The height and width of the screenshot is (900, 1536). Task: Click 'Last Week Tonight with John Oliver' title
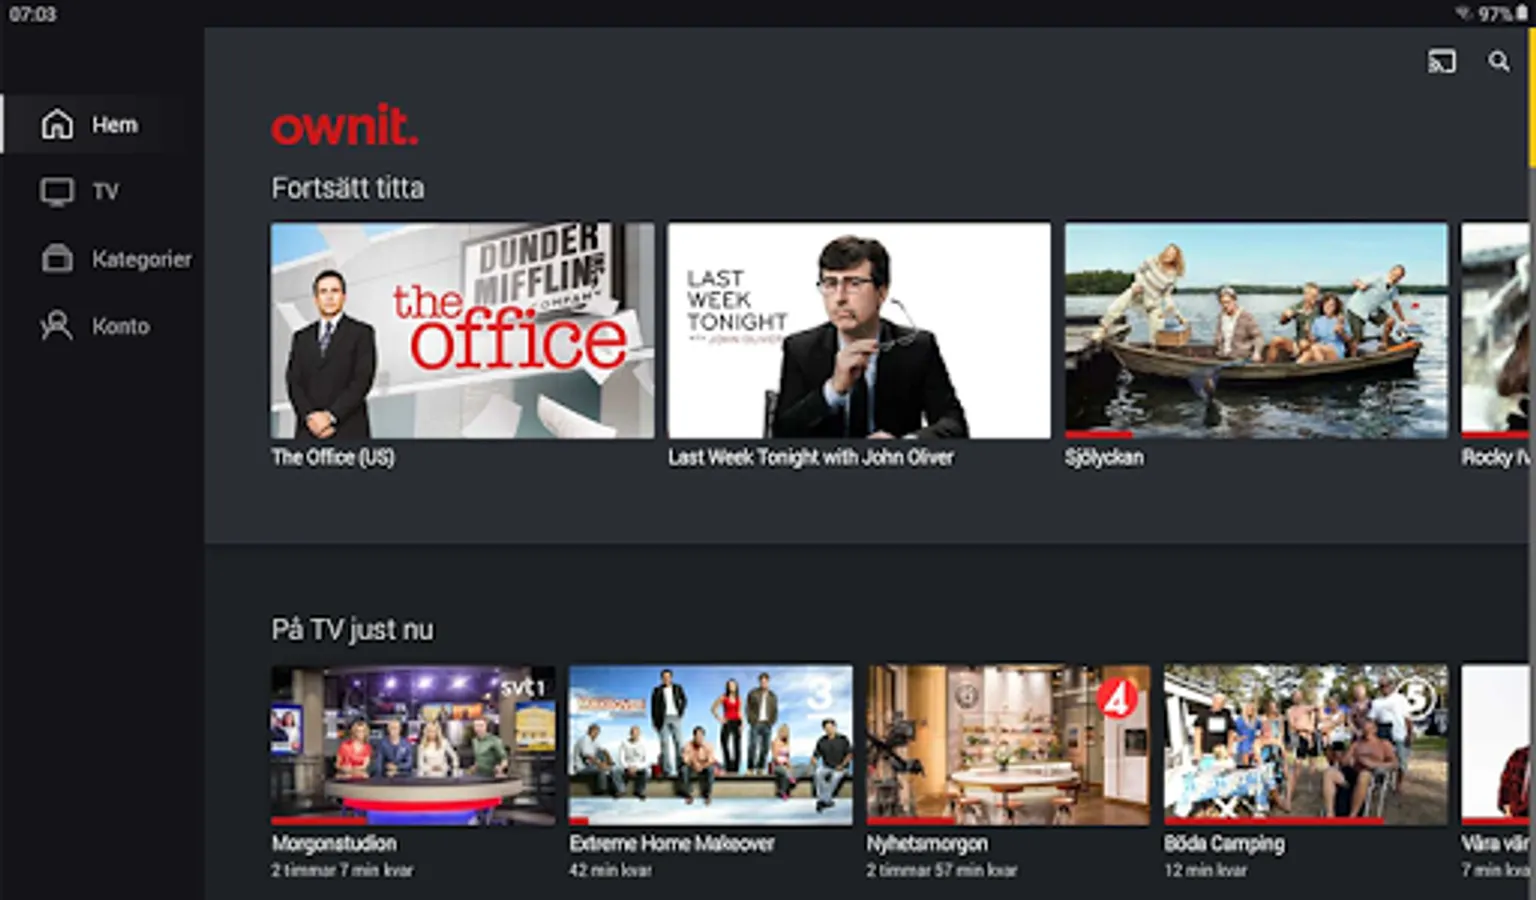[x=811, y=457]
